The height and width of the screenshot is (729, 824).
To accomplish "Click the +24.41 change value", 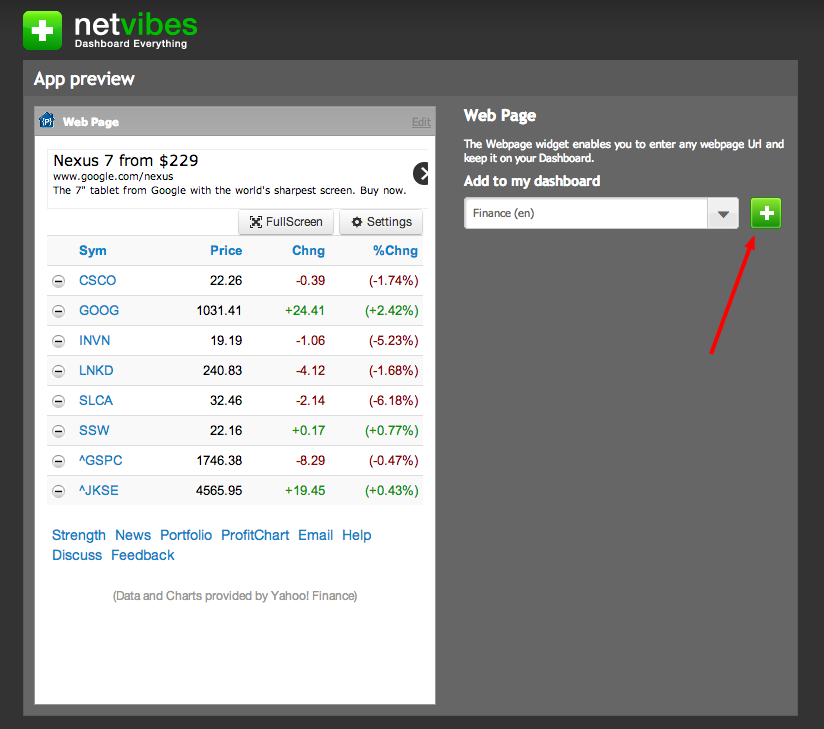I will click(305, 311).
